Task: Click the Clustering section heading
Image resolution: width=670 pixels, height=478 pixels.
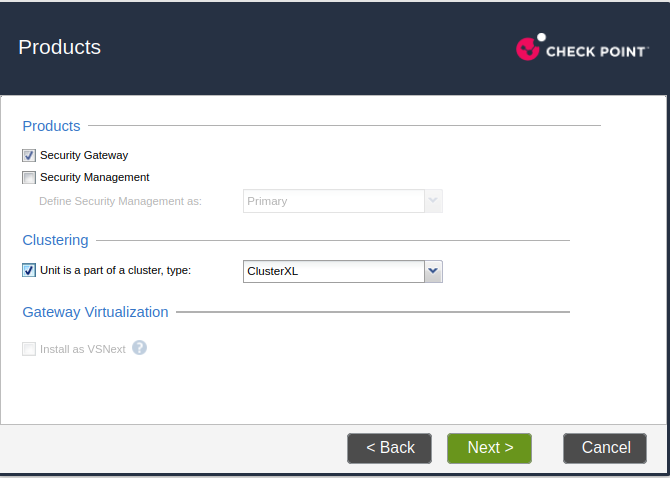Action: (x=56, y=240)
